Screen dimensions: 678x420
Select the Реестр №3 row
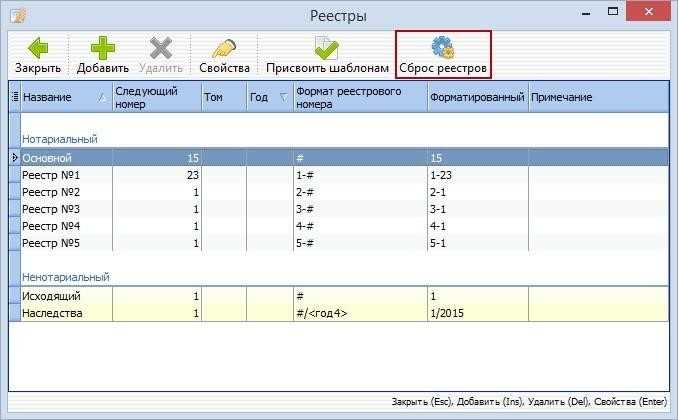click(x=345, y=209)
